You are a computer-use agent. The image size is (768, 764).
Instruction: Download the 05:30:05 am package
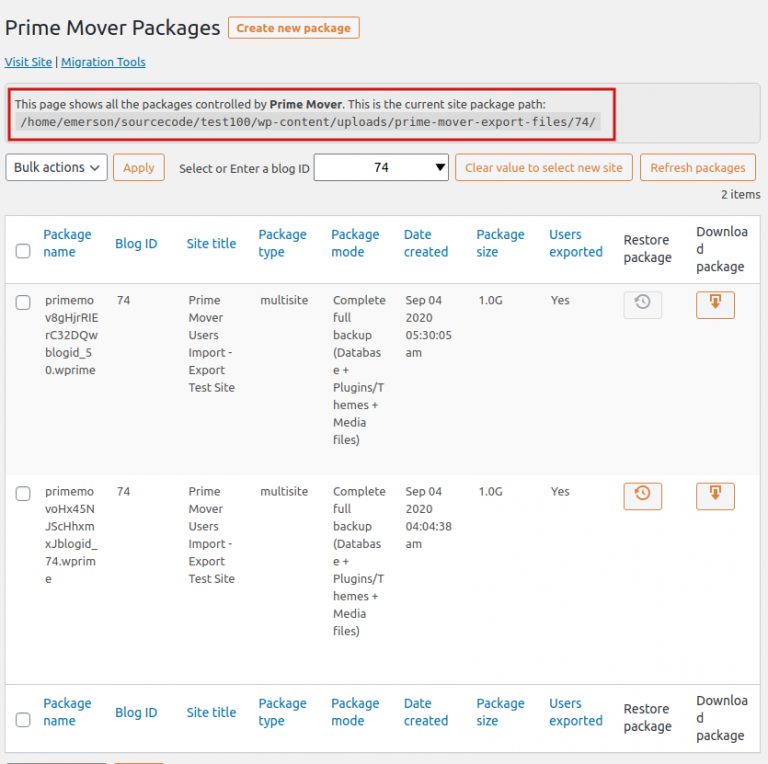tap(715, 305)
